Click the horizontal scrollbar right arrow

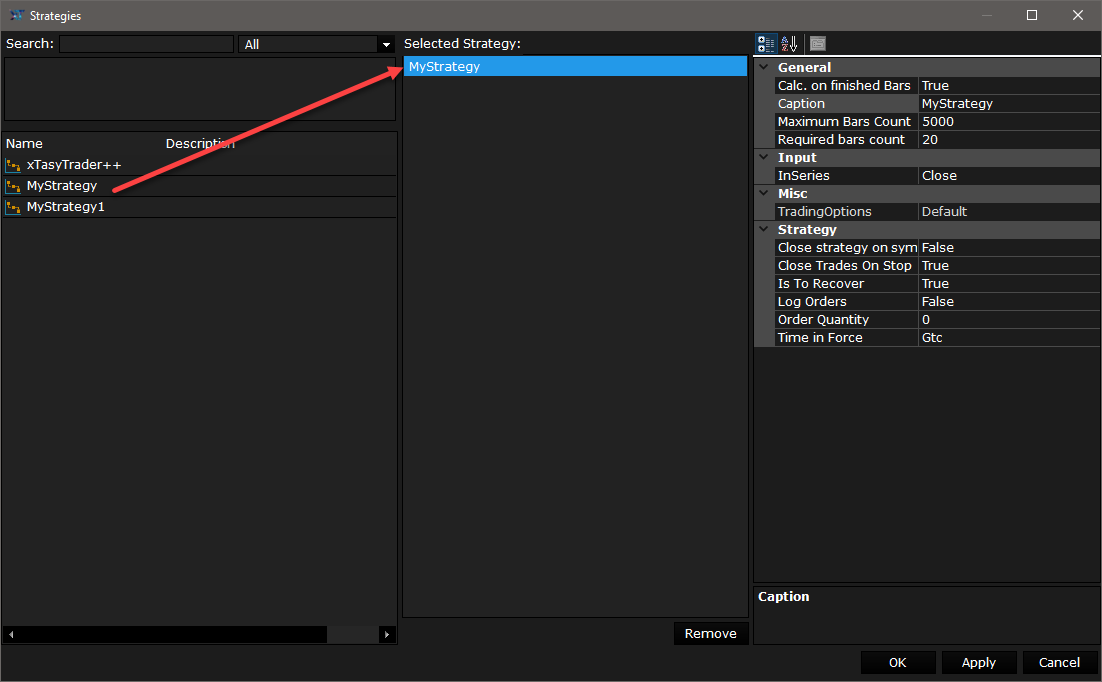[x=387, y=635]
